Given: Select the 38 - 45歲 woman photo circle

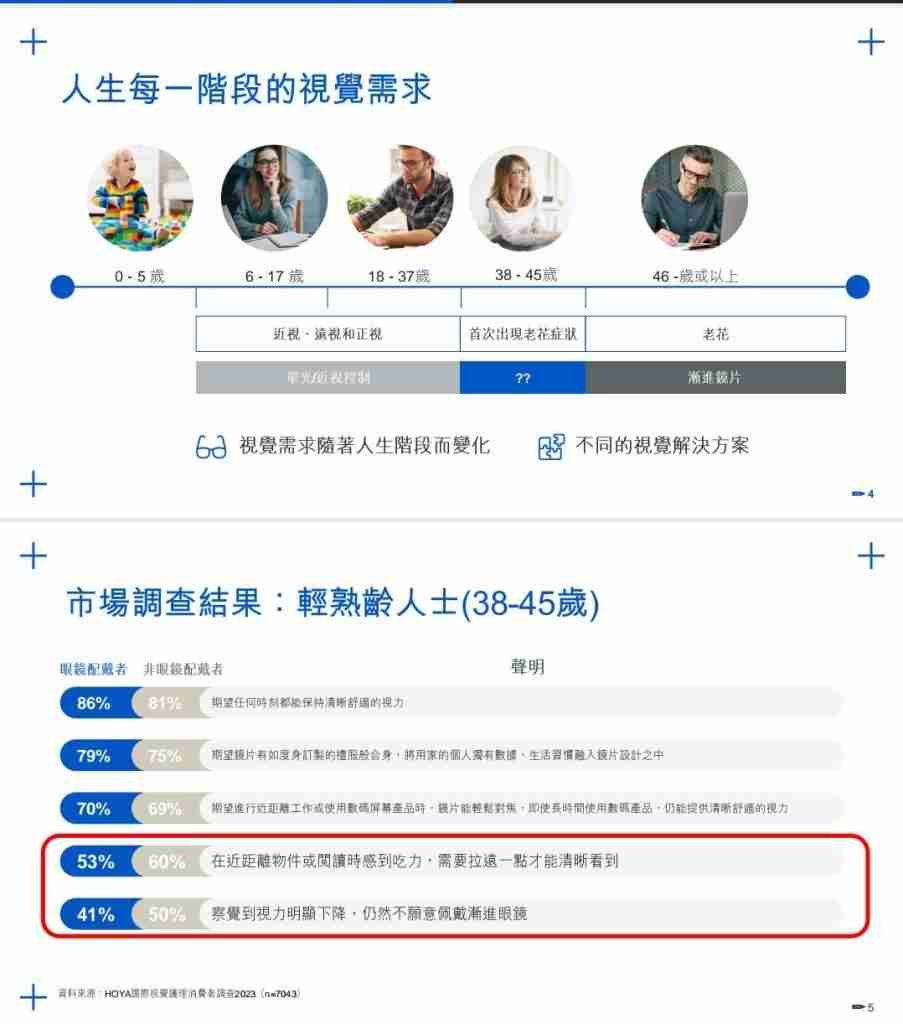Looking at the screenshot, I should tap(522, 198).
